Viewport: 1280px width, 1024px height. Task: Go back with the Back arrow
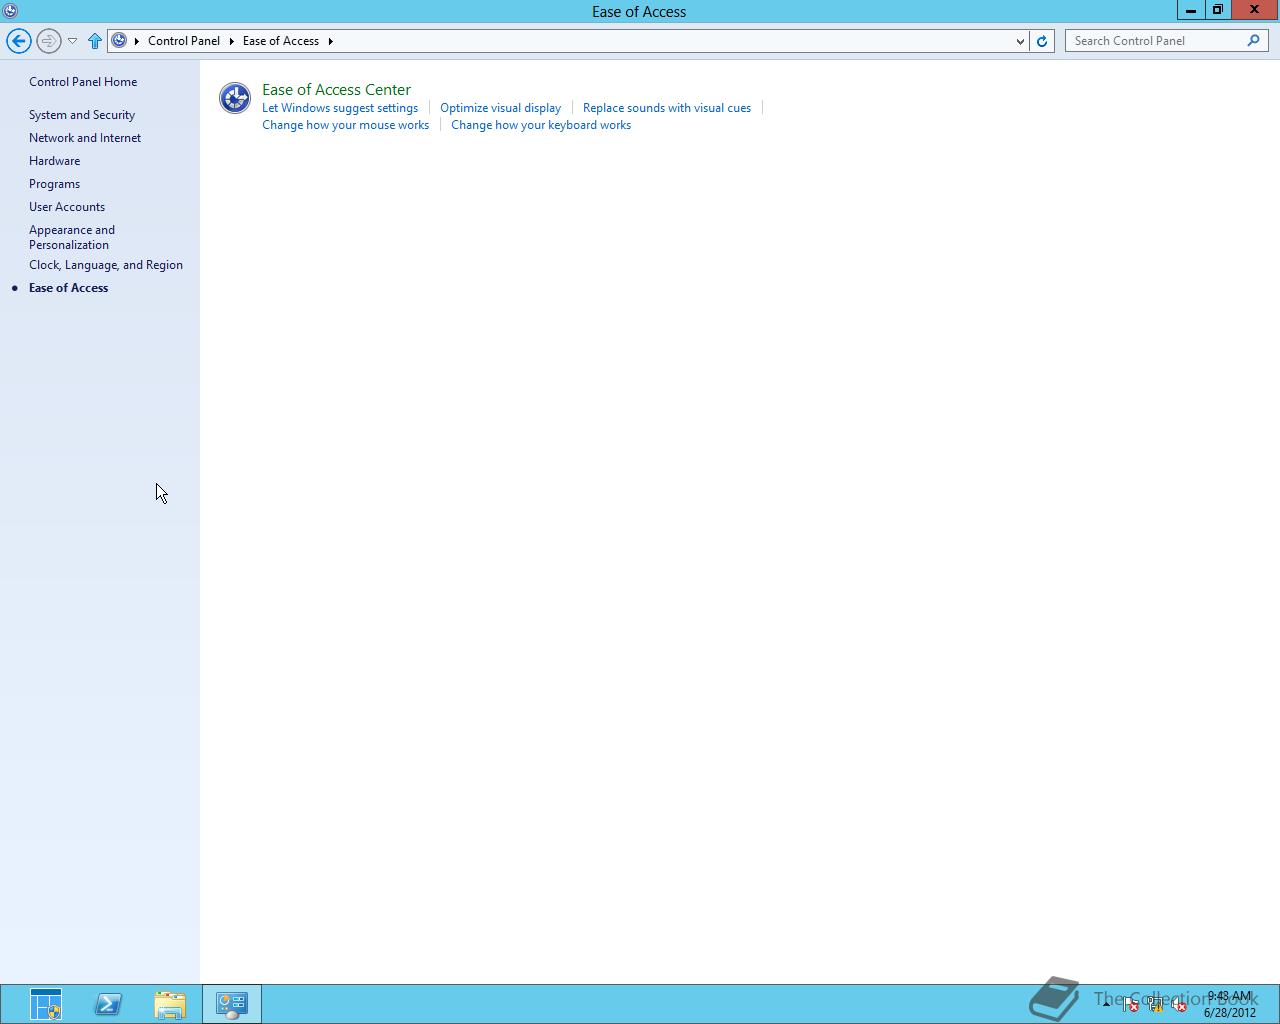pos(18,41)
